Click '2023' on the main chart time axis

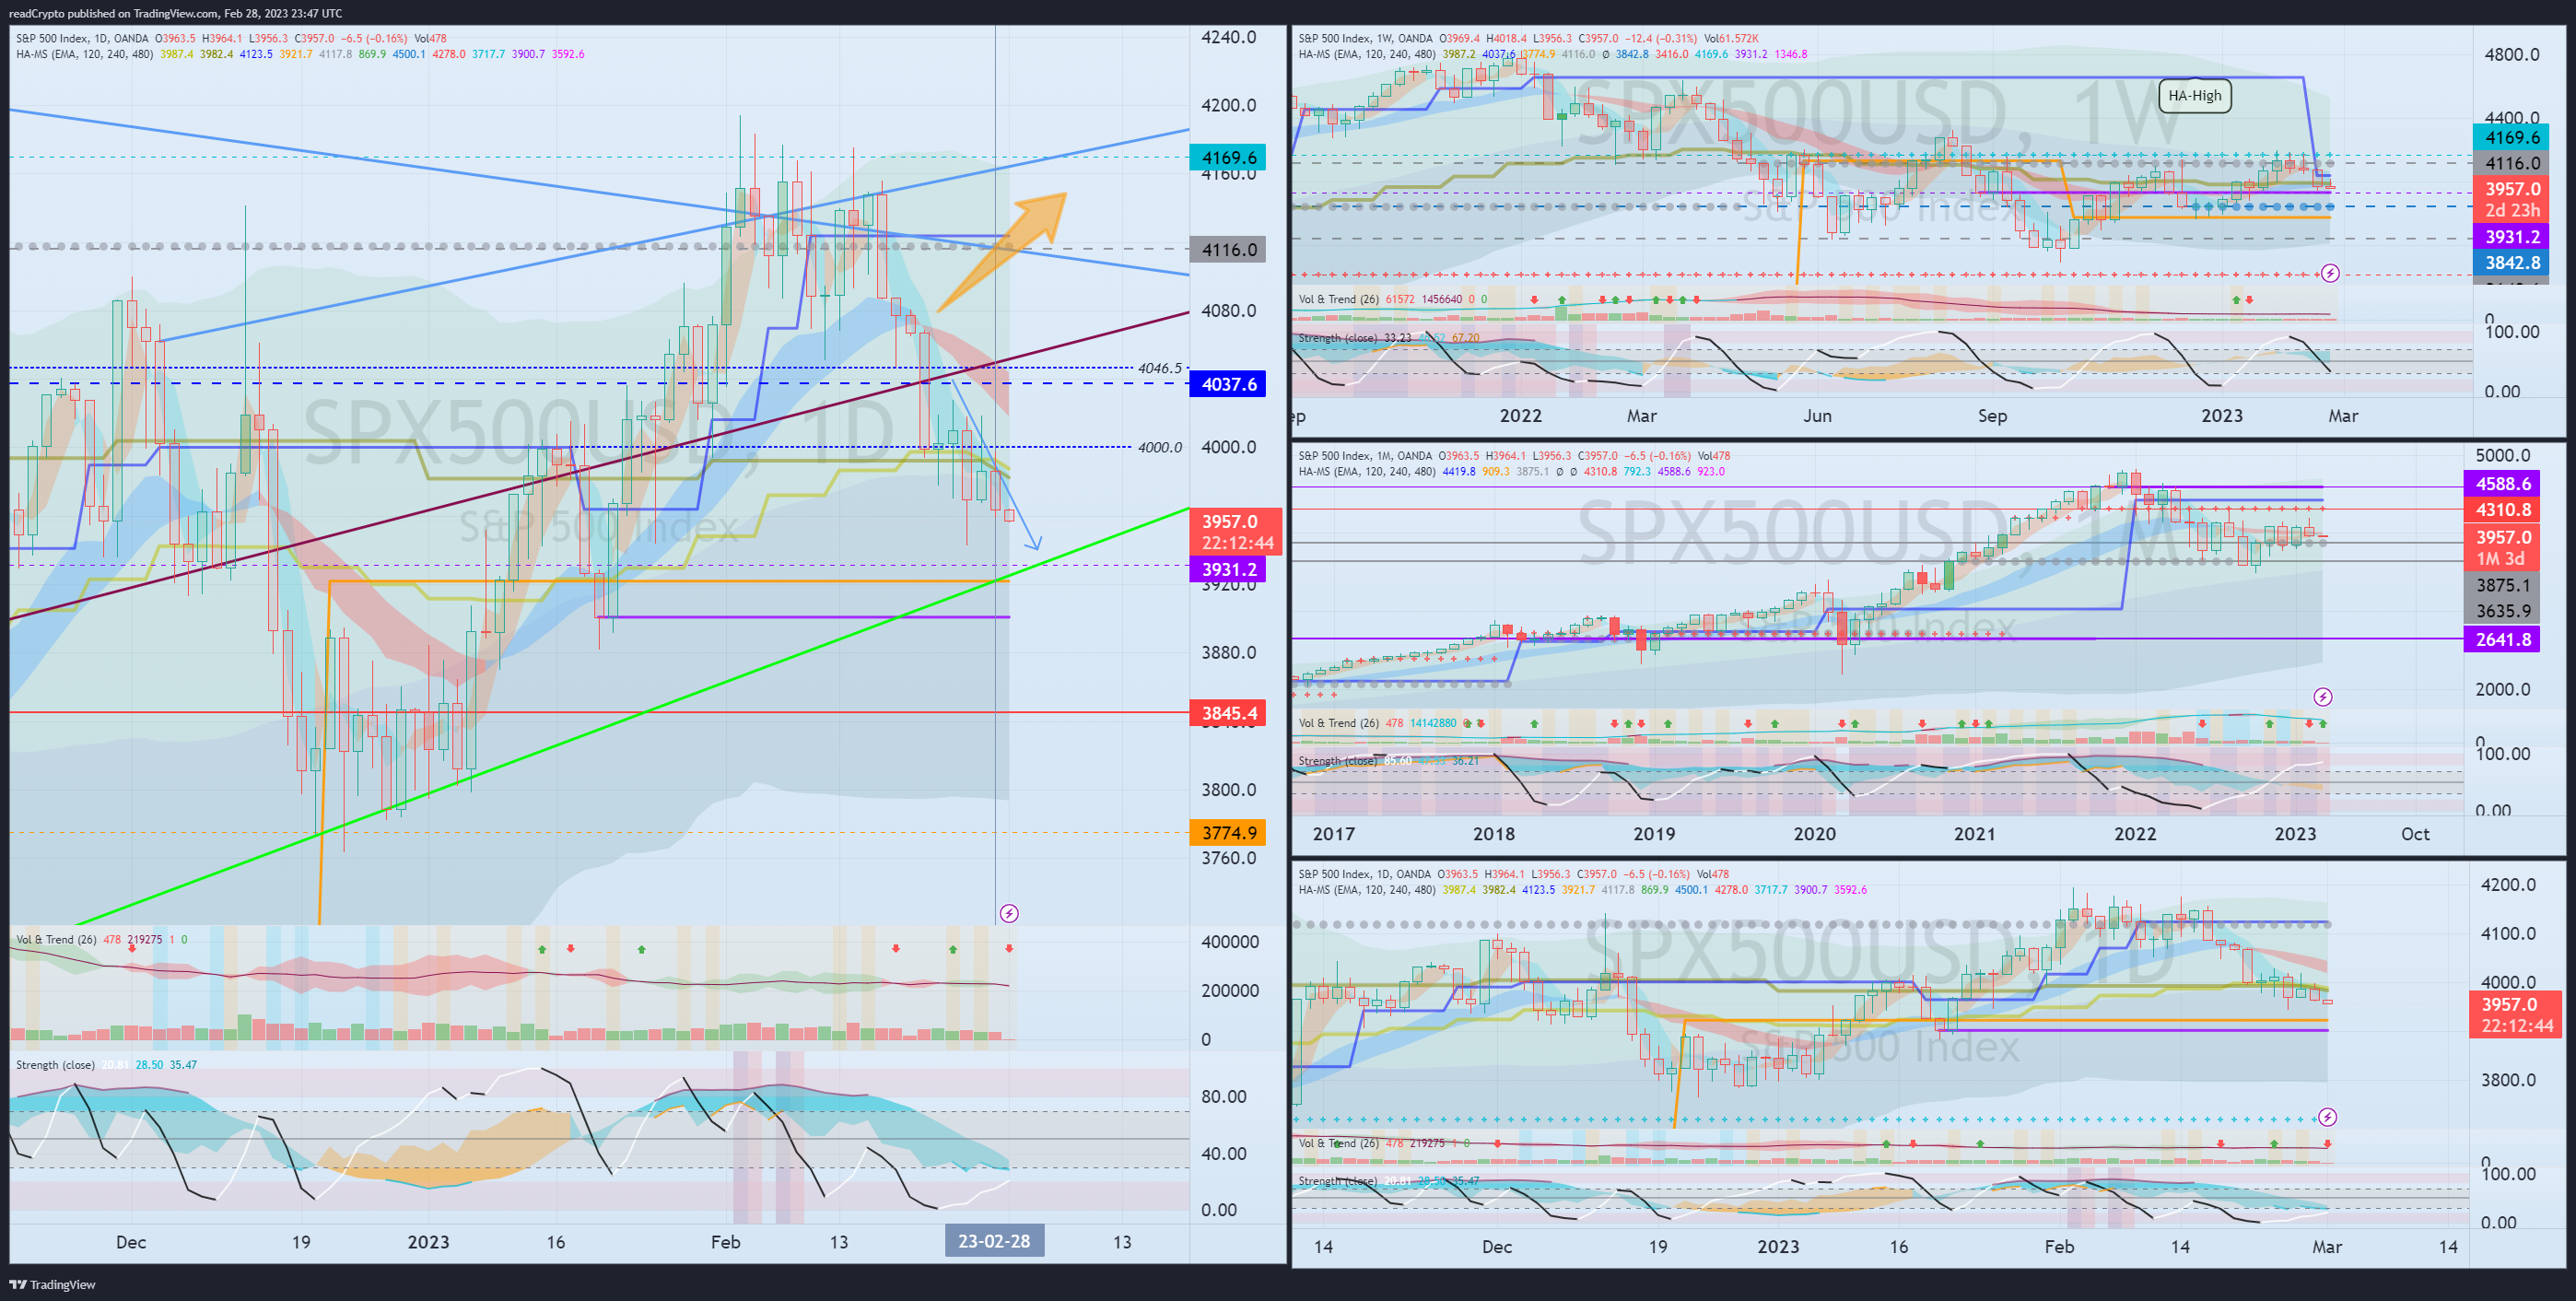click(428, 1242)
